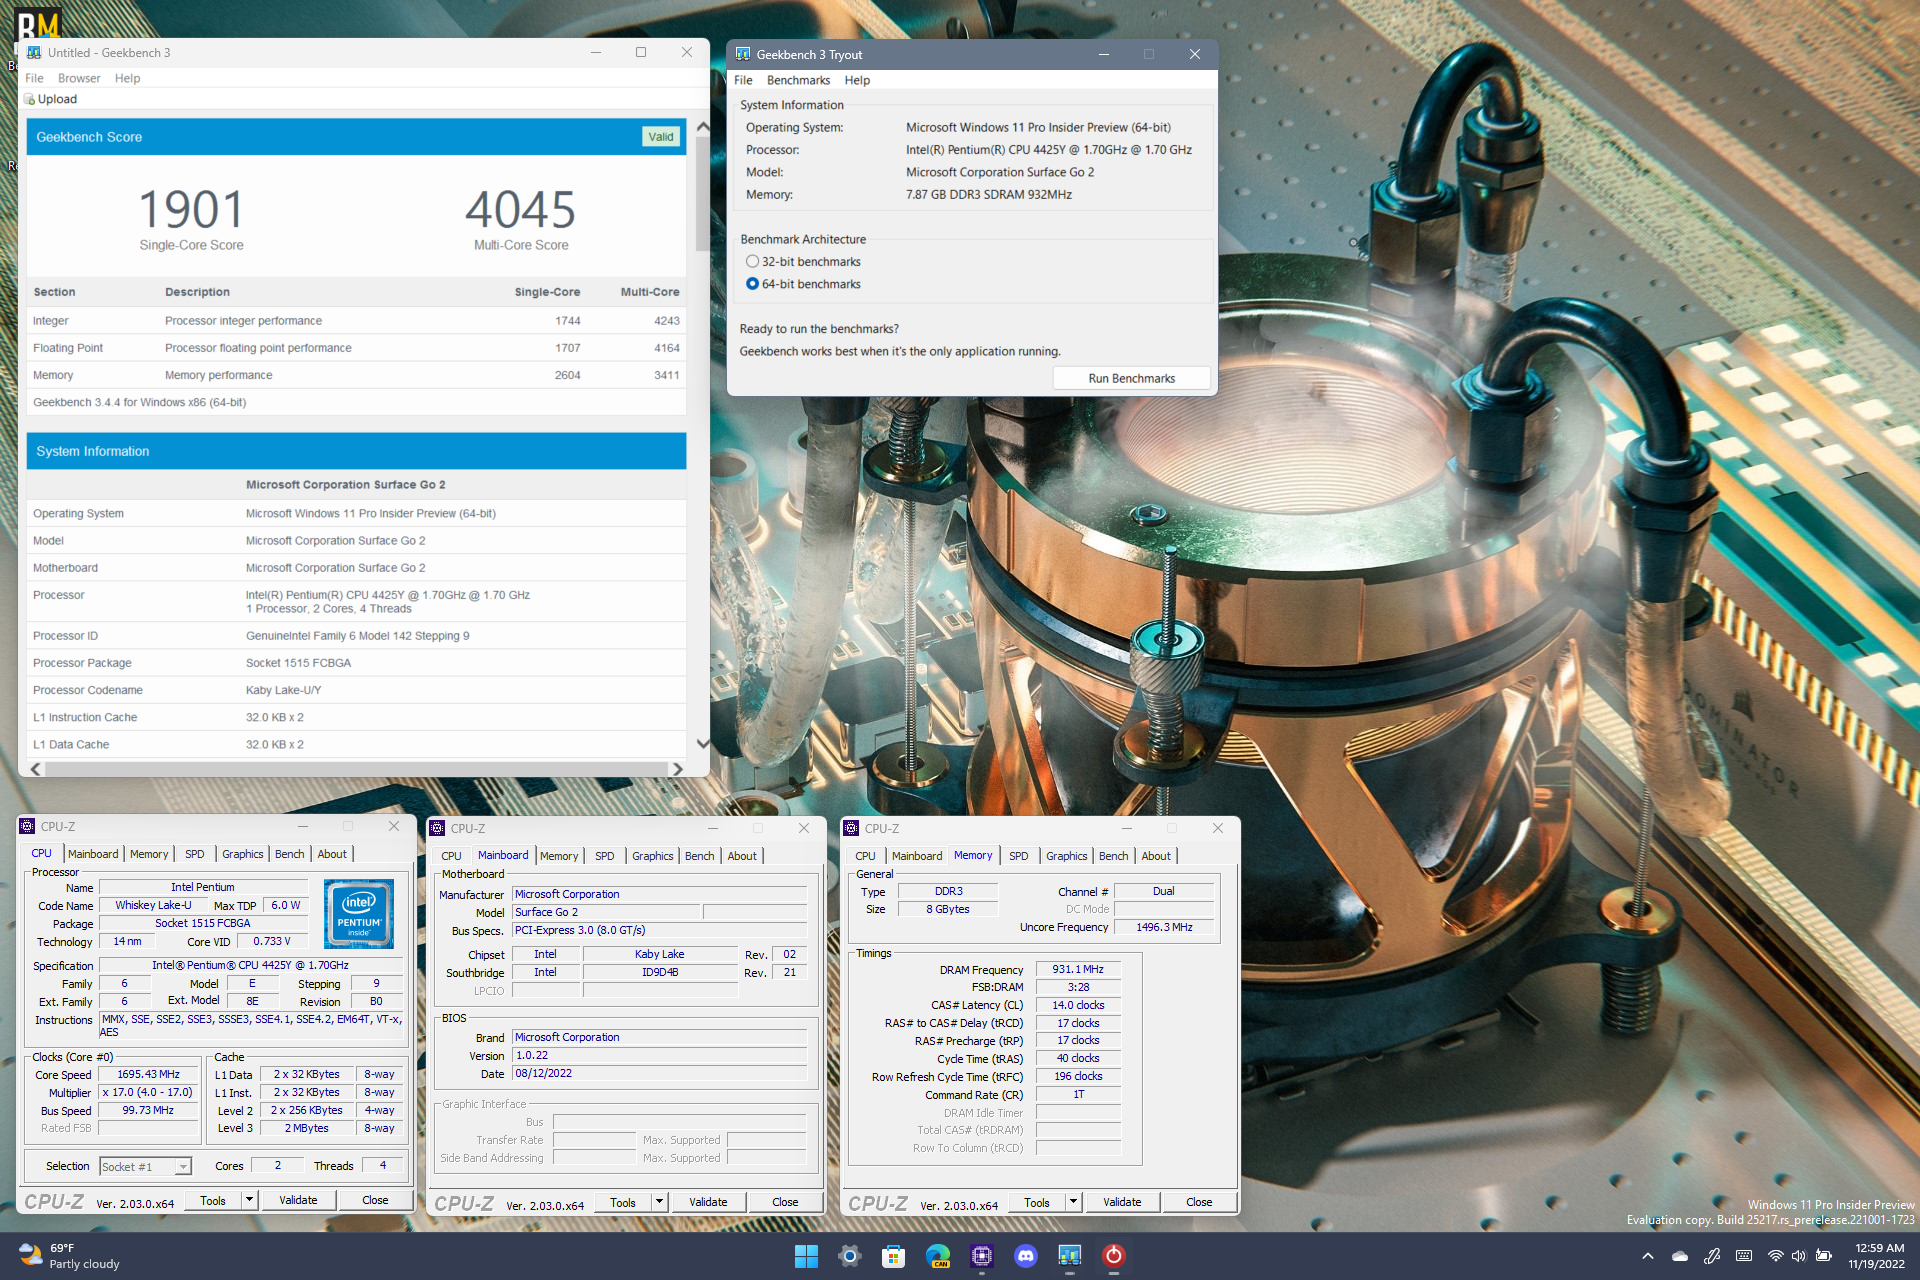1920x1280 pixels.
Task: Open the OneDrive cloud tray icon
Action: pyautogui.click(x=1680, y=1256)
